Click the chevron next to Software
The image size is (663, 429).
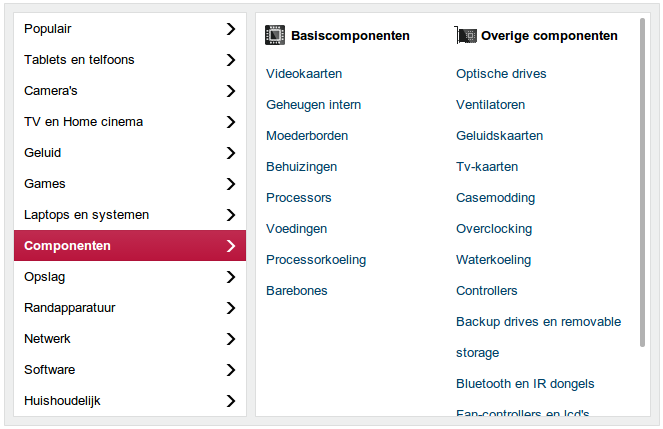[231, 370]
